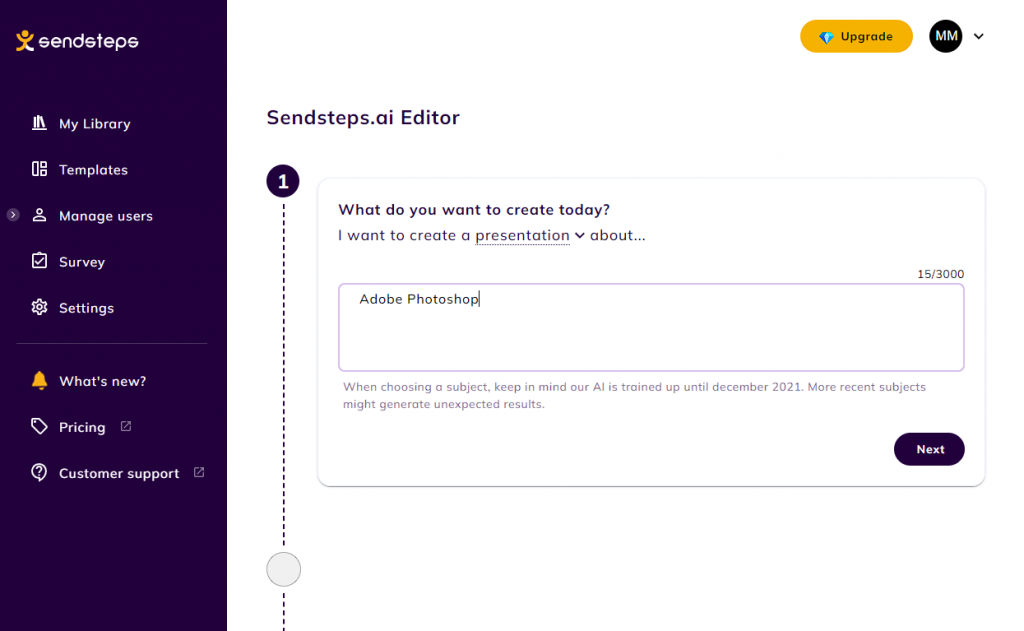Screen dimensions: 1024x631
Task: Open My Library books icon
Action: tap(39, 123)
